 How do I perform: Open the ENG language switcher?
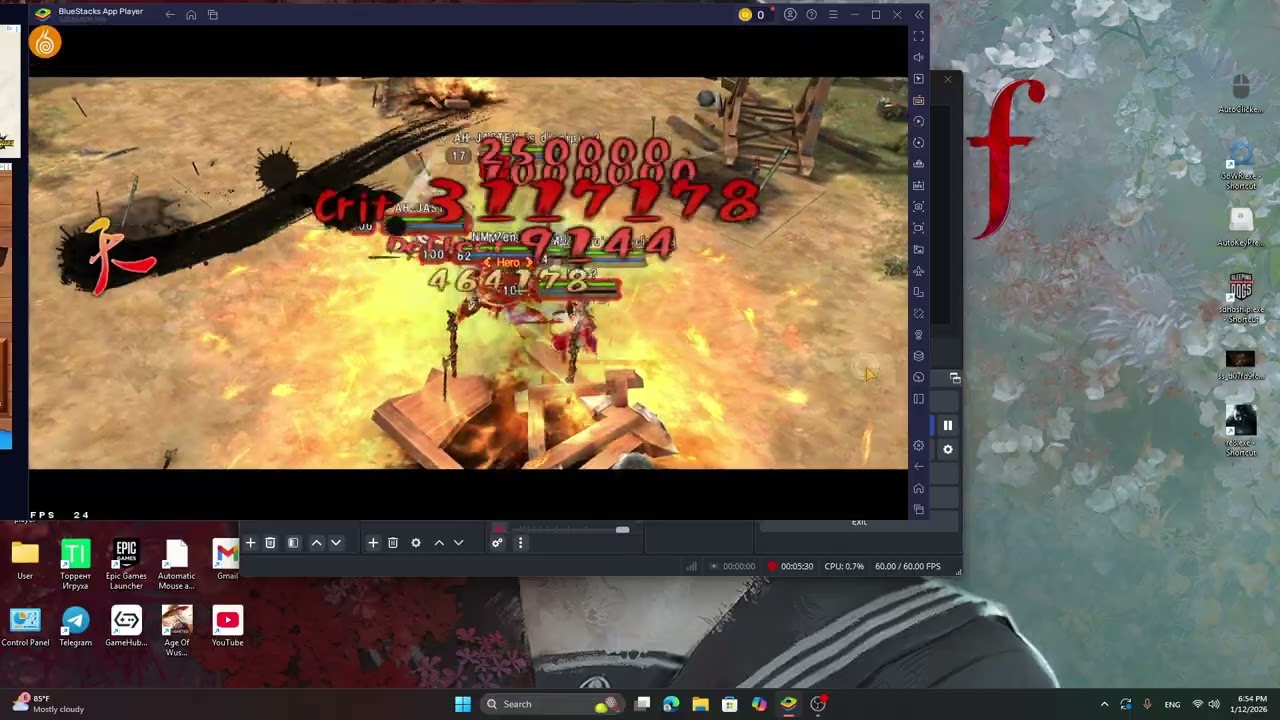point(1172,704)
